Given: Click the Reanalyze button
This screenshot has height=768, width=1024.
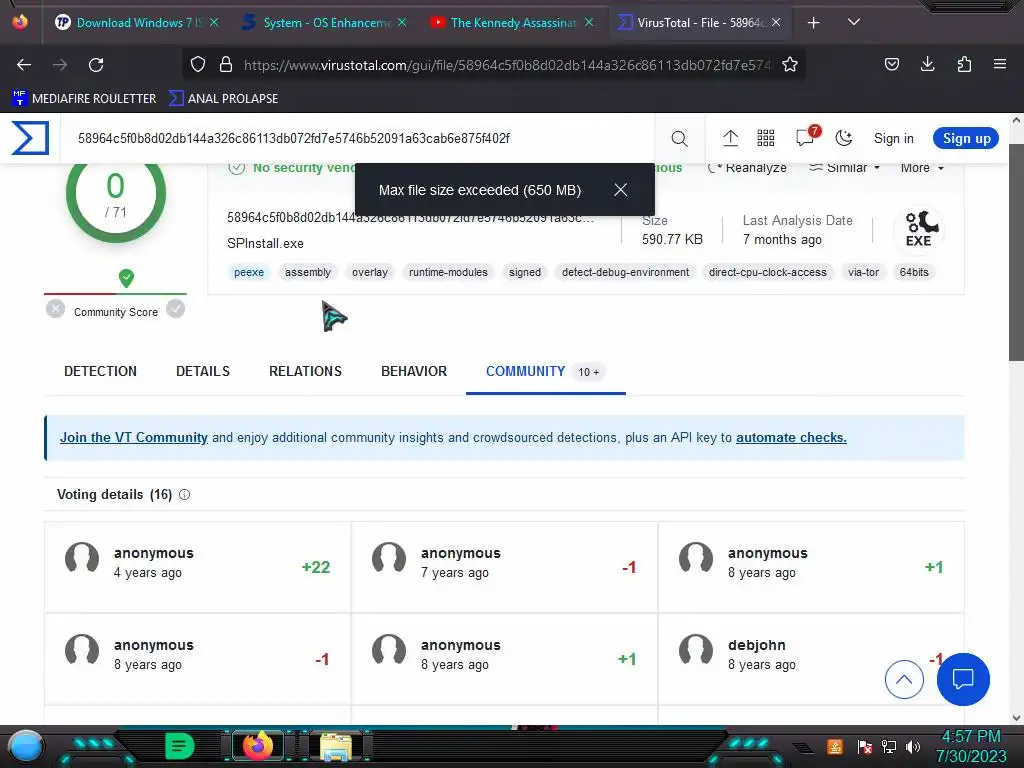Looking at the screenshot, I should pos(748,168).
